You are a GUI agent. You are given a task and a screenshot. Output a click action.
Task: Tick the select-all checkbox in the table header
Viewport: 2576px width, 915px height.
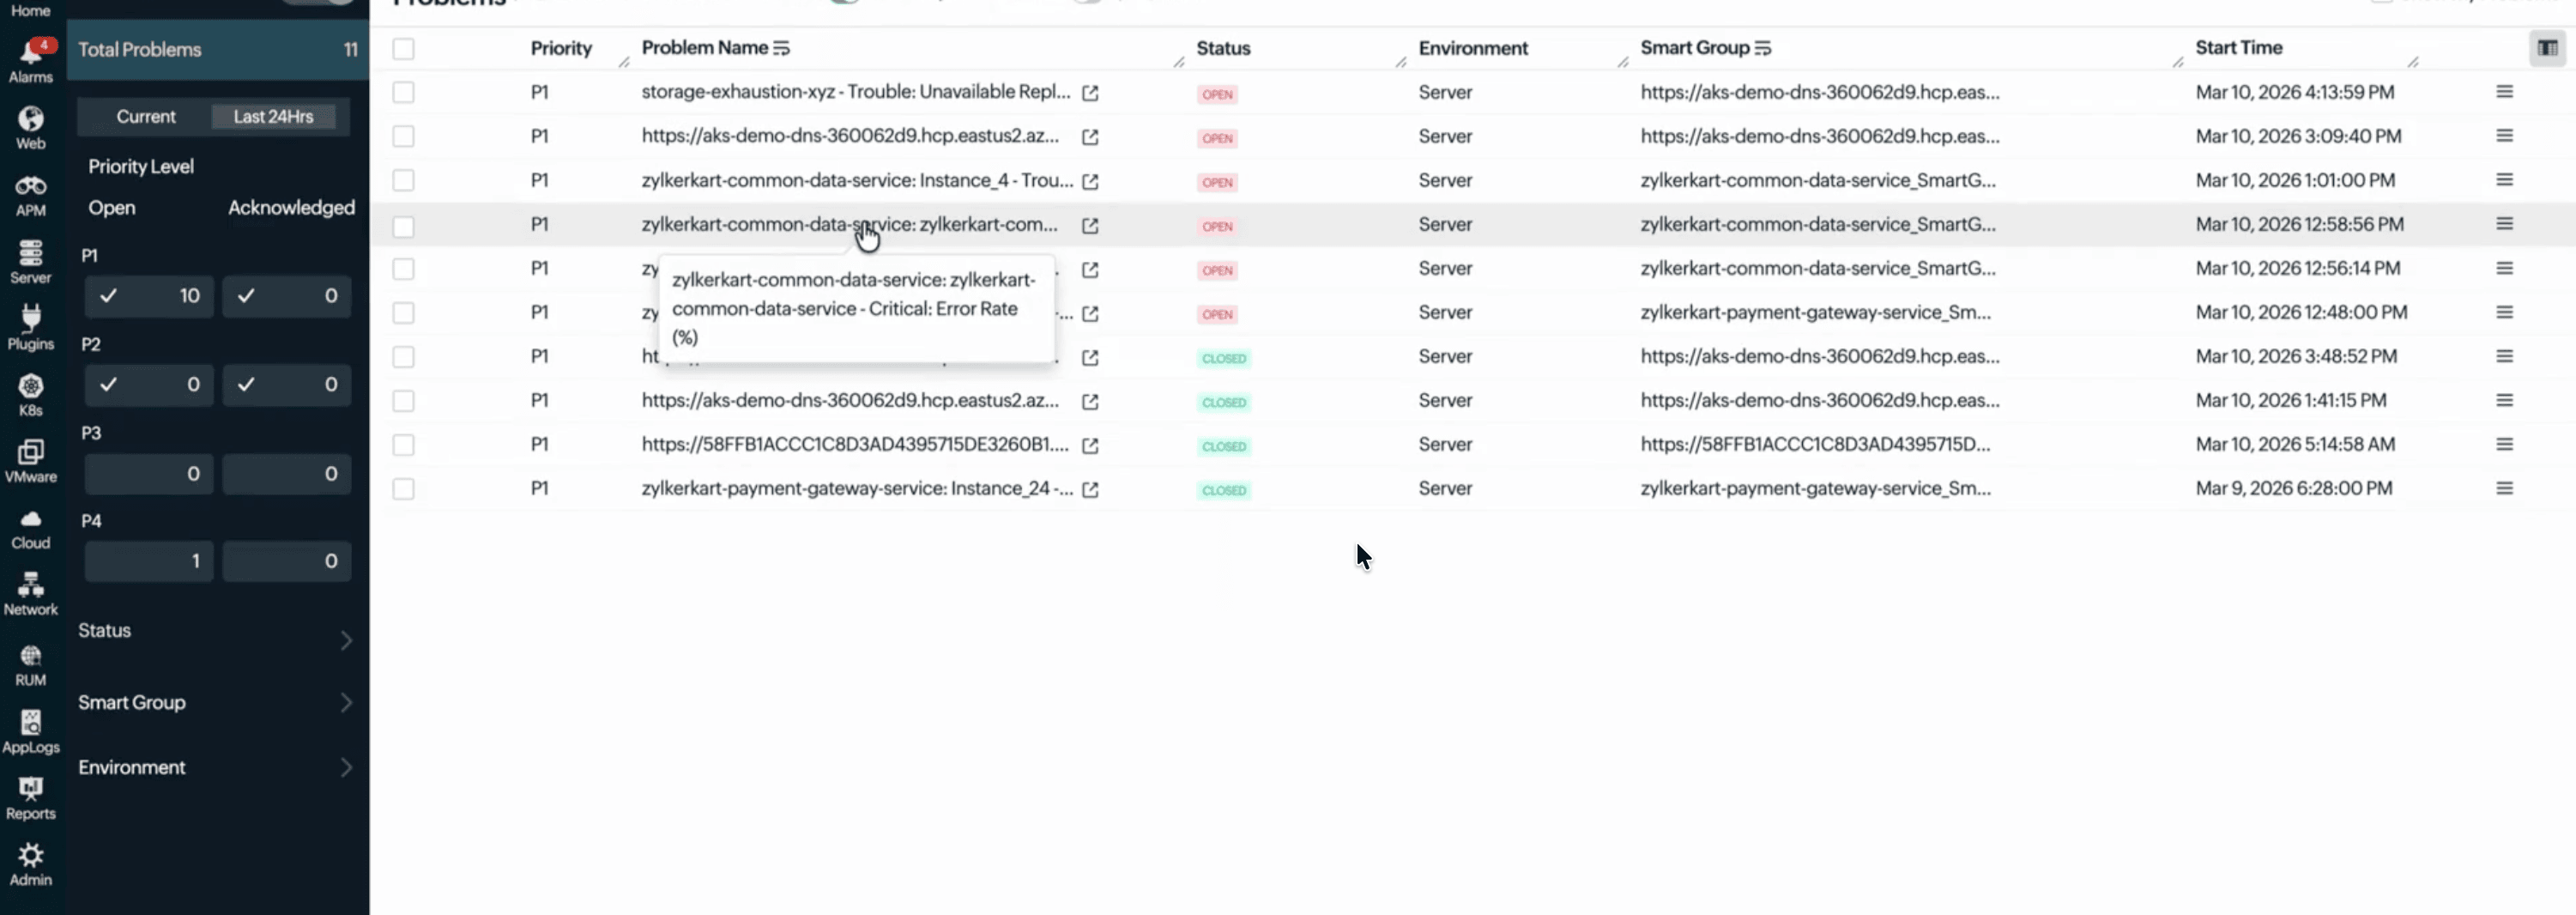point(403,48)
